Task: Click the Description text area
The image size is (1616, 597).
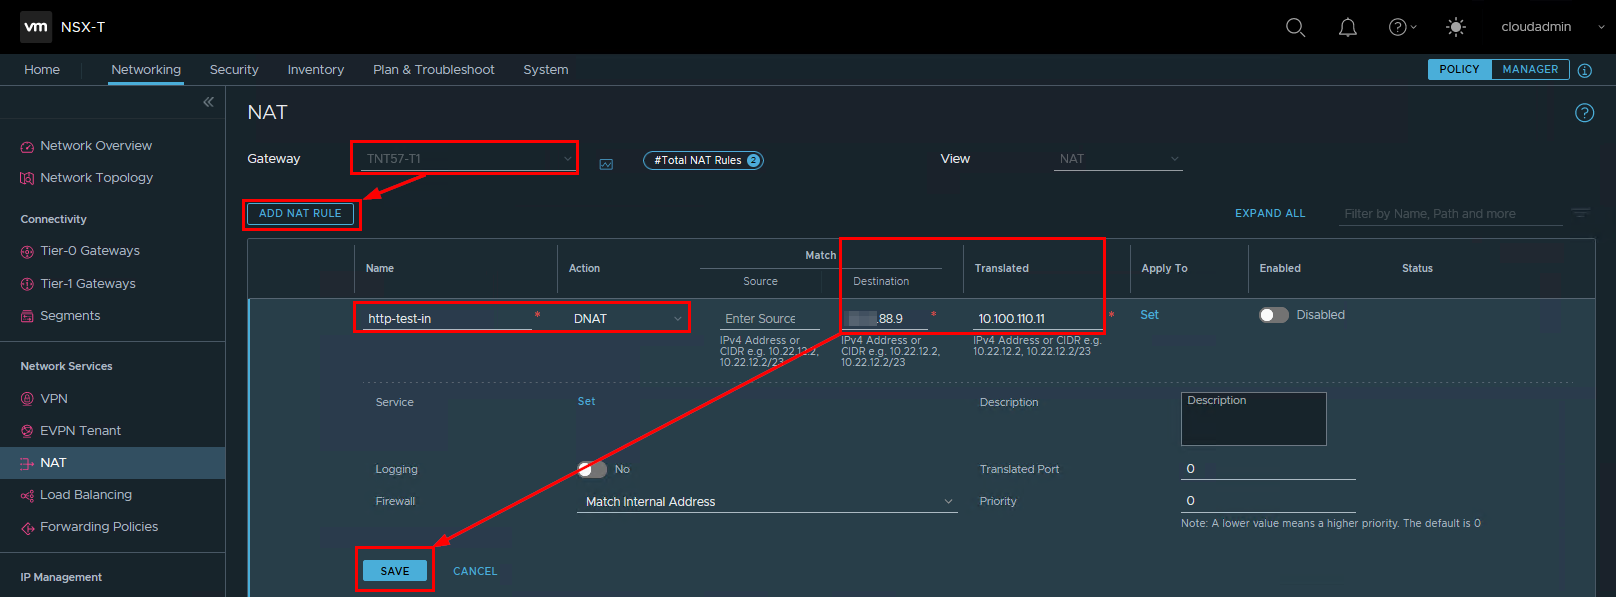Action: pos(1253,418)
